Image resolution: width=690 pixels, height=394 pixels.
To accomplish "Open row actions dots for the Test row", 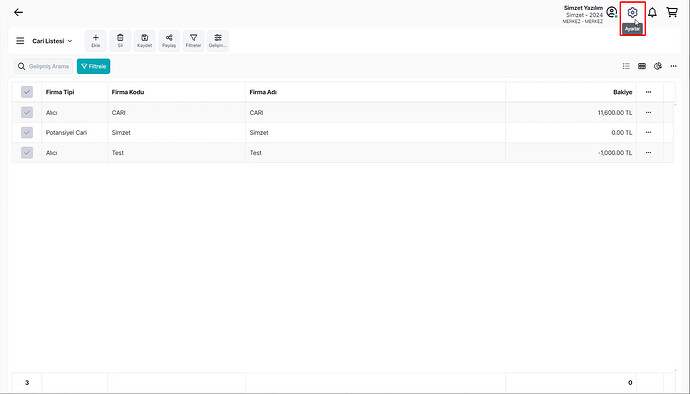I will (x=648, y=152).
